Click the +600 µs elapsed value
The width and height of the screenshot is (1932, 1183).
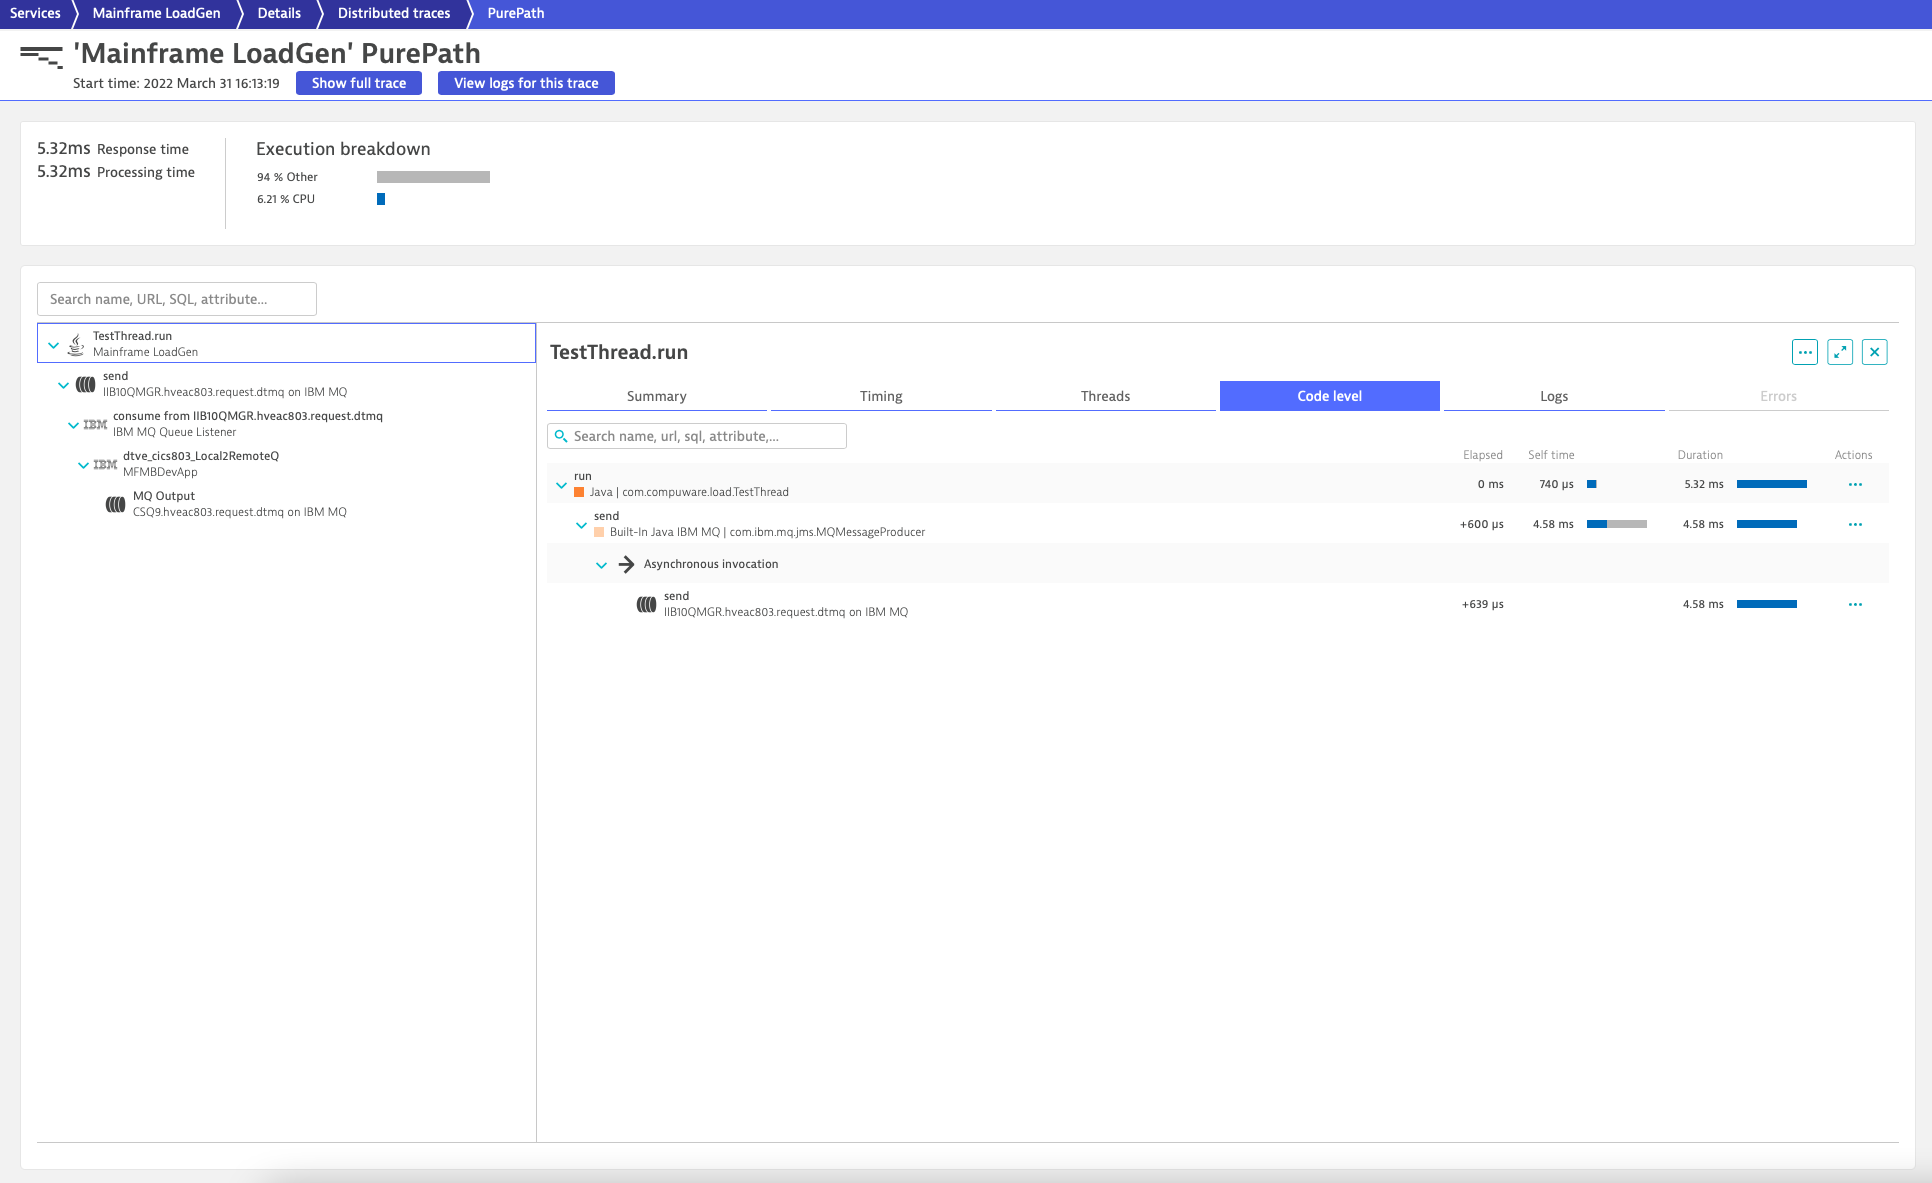[x=1482, y=524]
